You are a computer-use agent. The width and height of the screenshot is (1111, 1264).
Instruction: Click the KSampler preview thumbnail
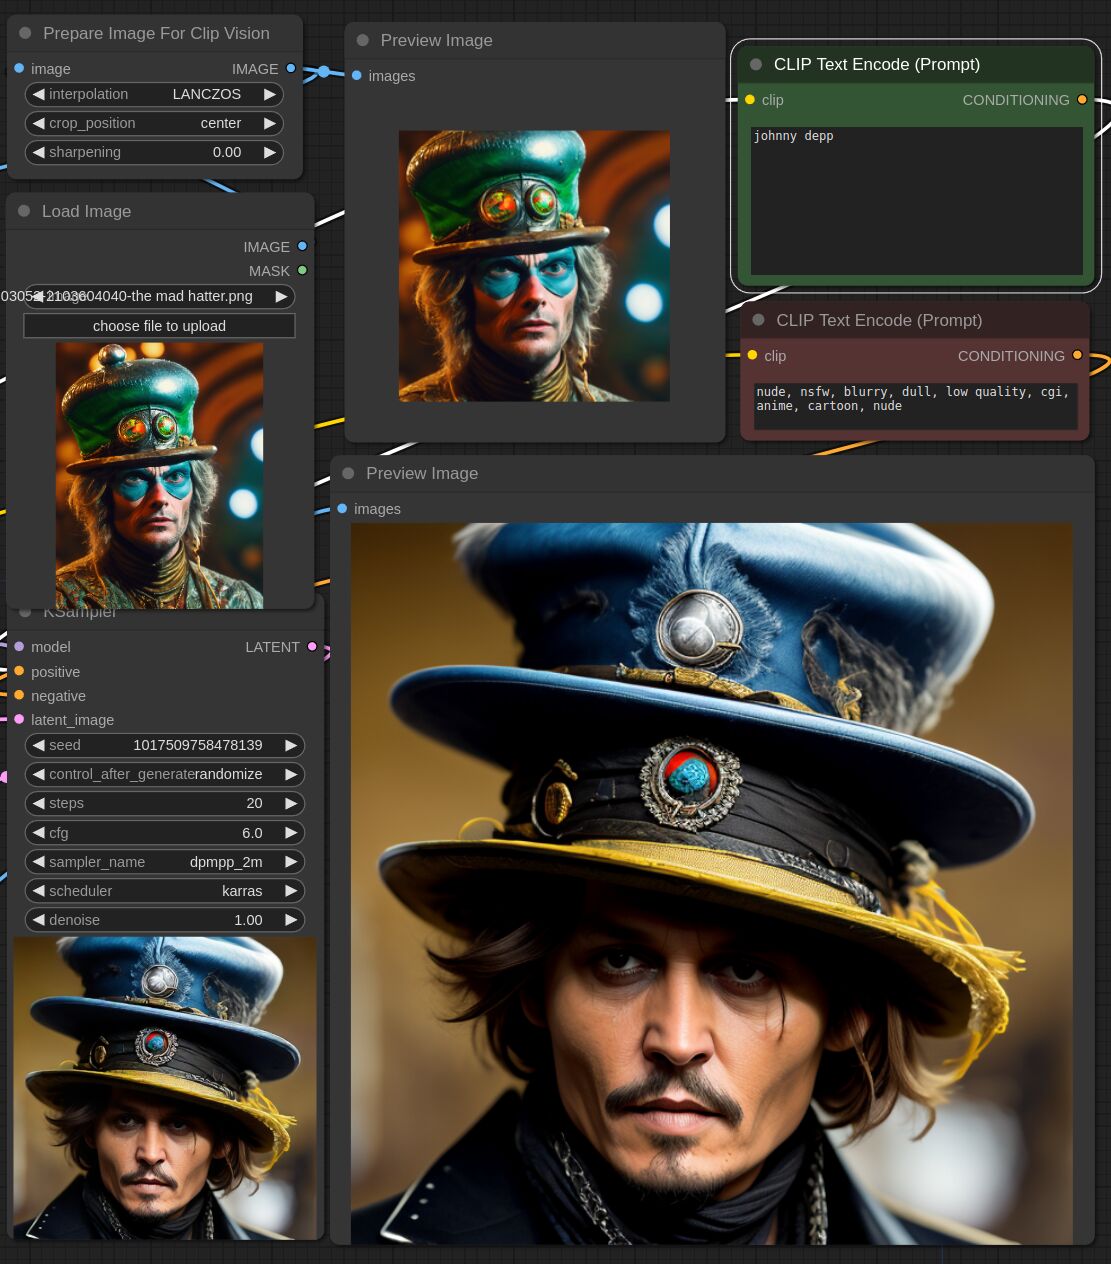[x=165, y=1088]
